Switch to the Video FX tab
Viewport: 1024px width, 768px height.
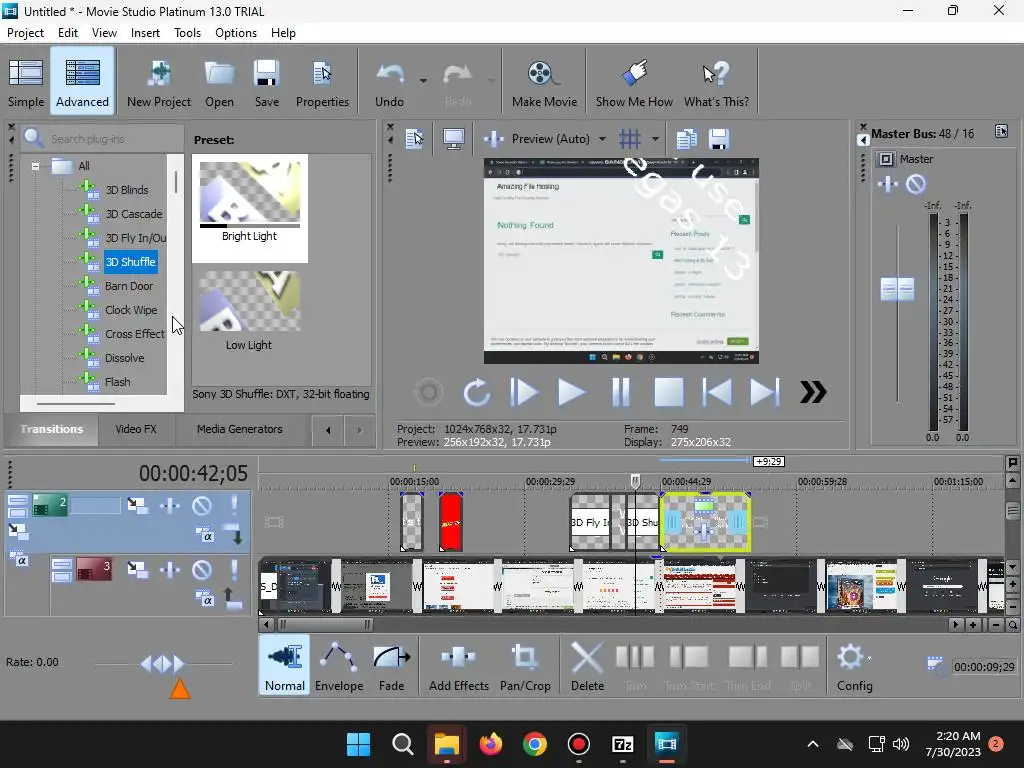coord(136,429)
